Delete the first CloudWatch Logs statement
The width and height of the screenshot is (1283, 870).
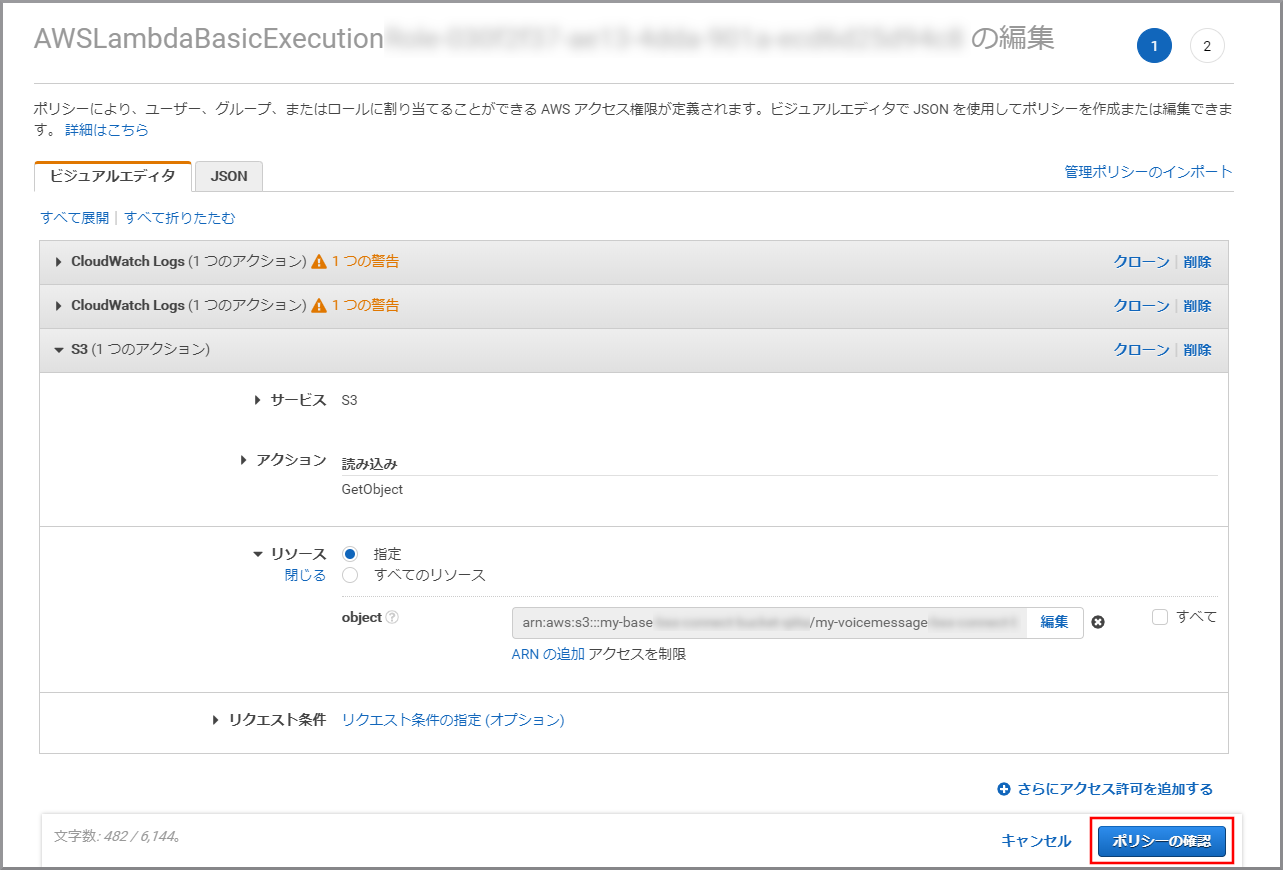pyautogui.click(x=1197, y=262)
